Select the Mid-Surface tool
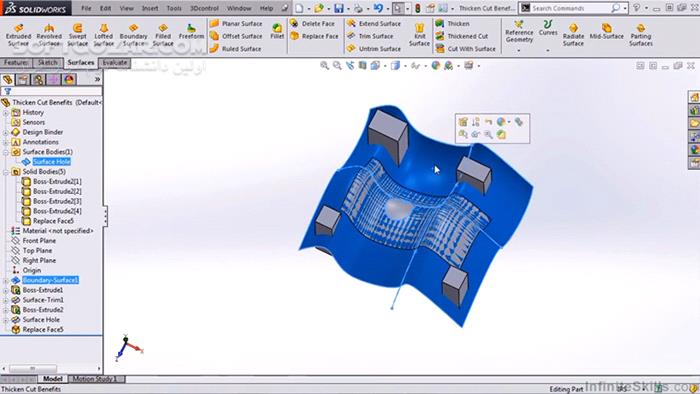The height and width of the screenshot is (394, 700). (606, 31)
